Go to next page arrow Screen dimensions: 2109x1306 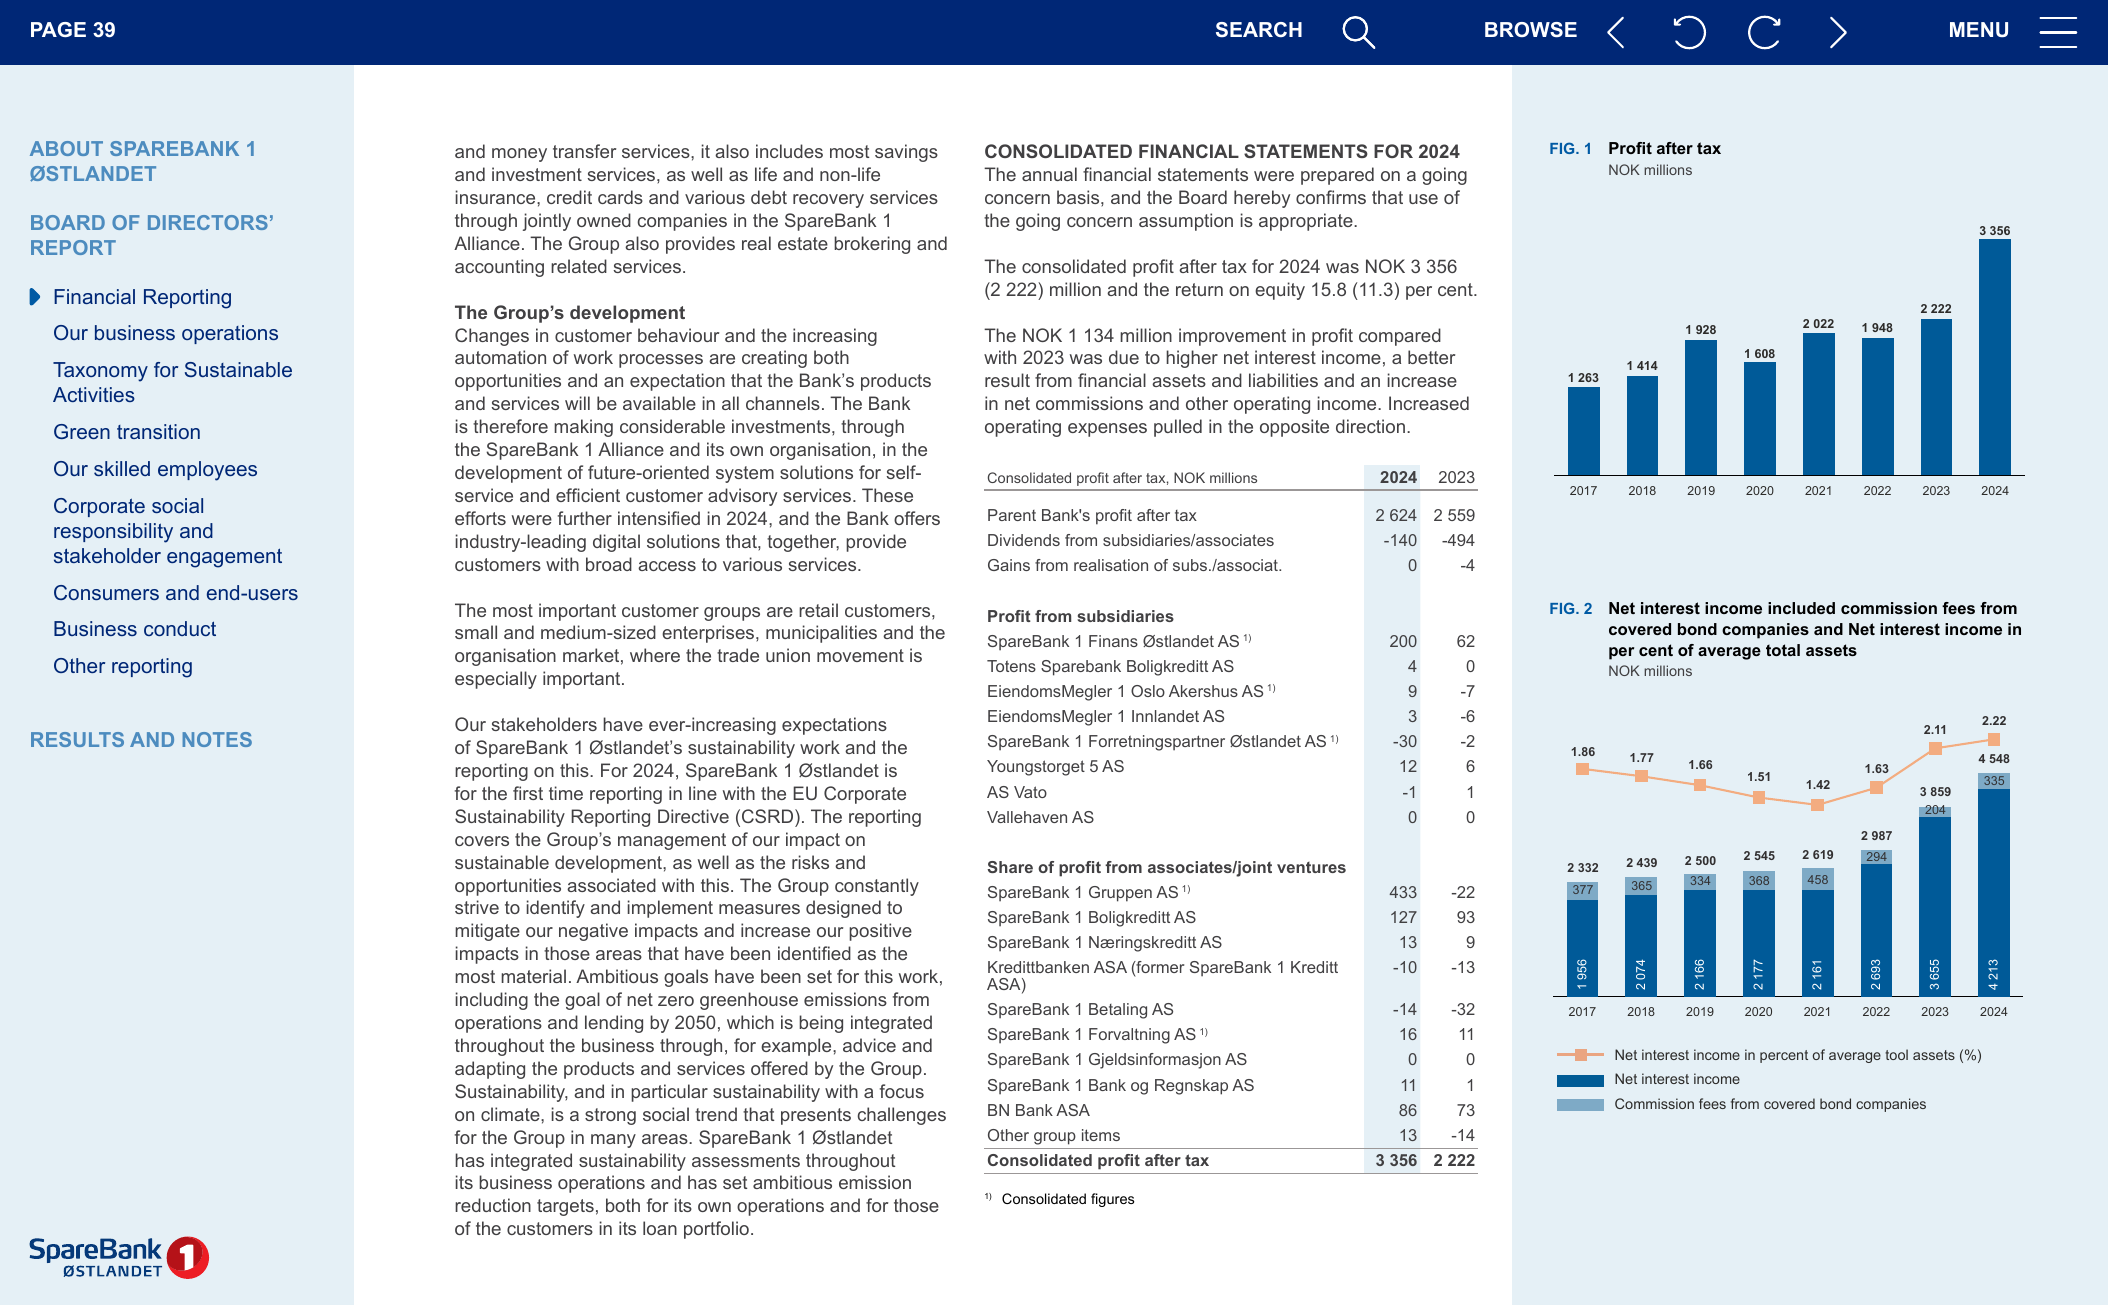[x=1838, y=32]
